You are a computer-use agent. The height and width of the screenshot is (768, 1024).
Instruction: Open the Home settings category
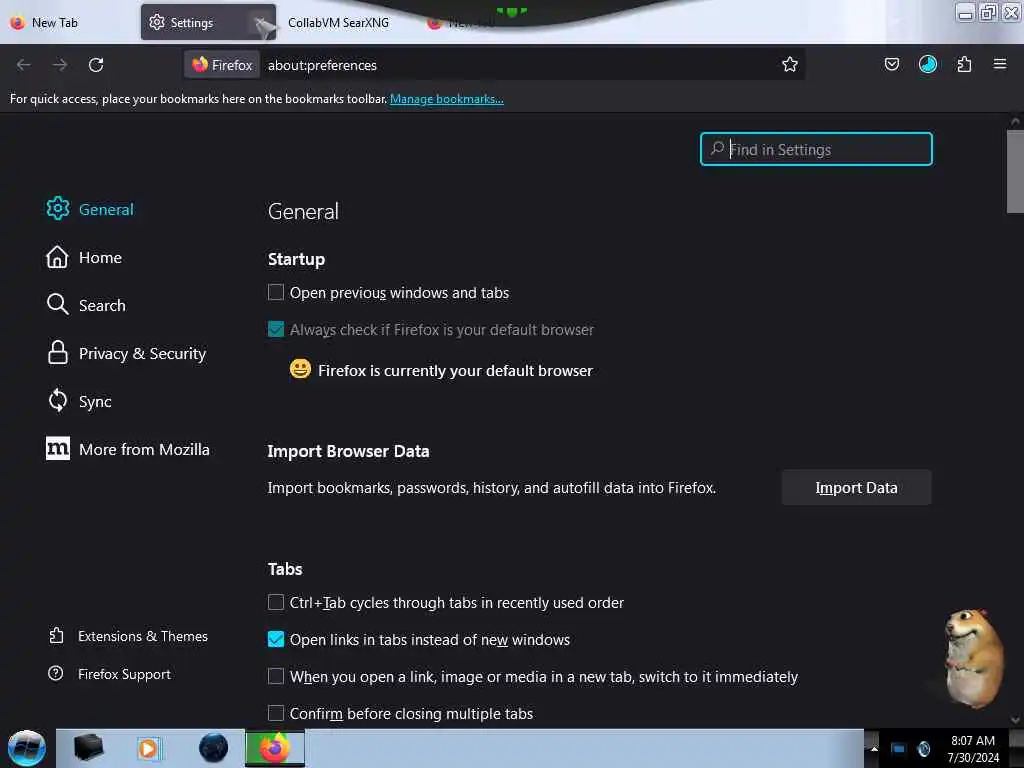tap(100, 257)
